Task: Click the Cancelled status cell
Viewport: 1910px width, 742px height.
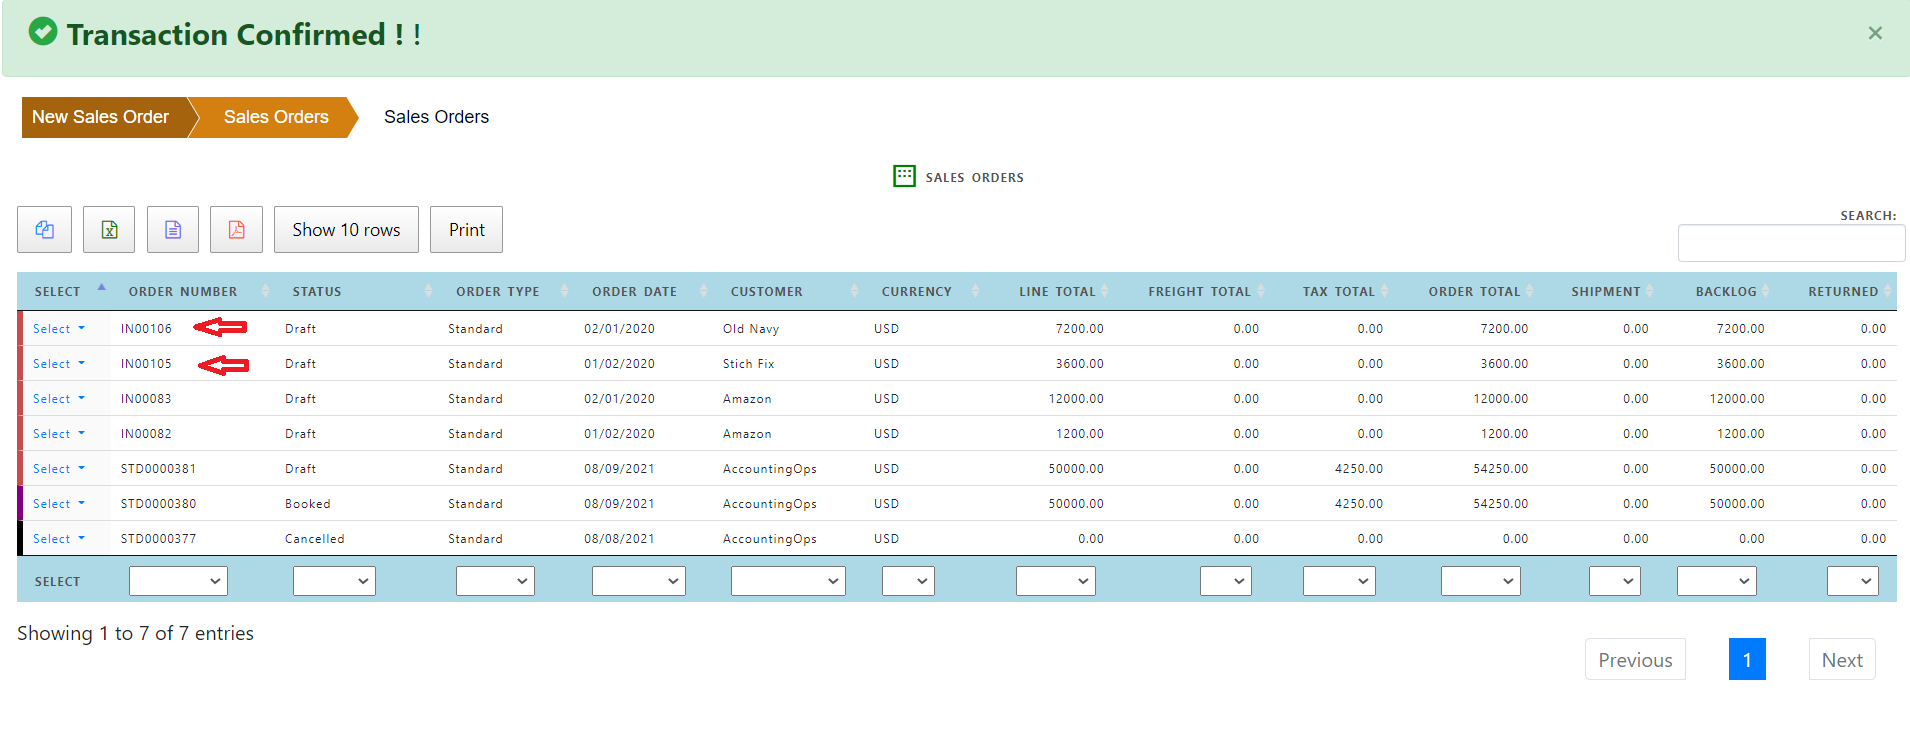Action: pyautogui.click(x=315, y=539)
